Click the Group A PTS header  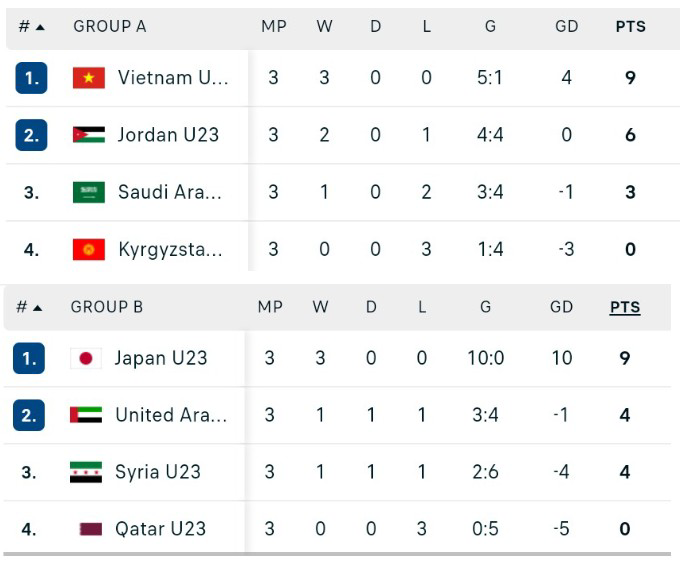click(x=630, y=27)
